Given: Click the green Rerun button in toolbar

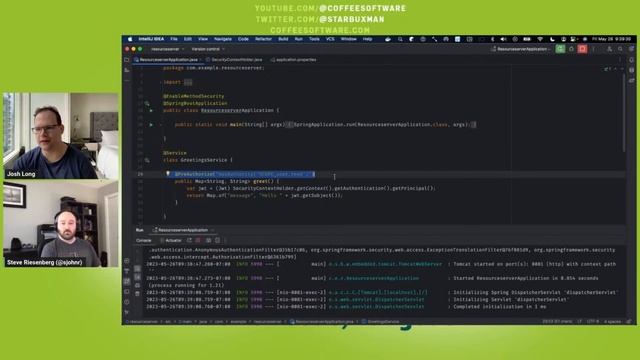Looking at the screenshot, I should coord(560,49).
